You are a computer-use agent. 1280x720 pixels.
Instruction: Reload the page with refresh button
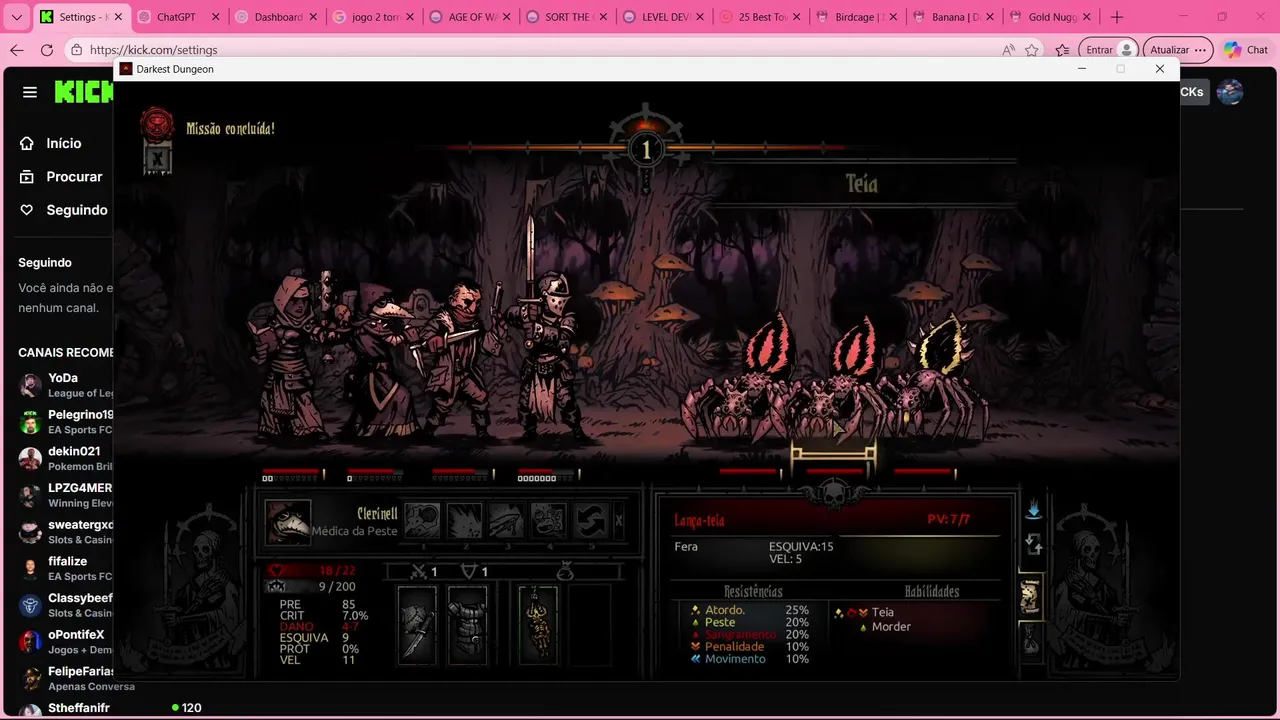(46, 50)
